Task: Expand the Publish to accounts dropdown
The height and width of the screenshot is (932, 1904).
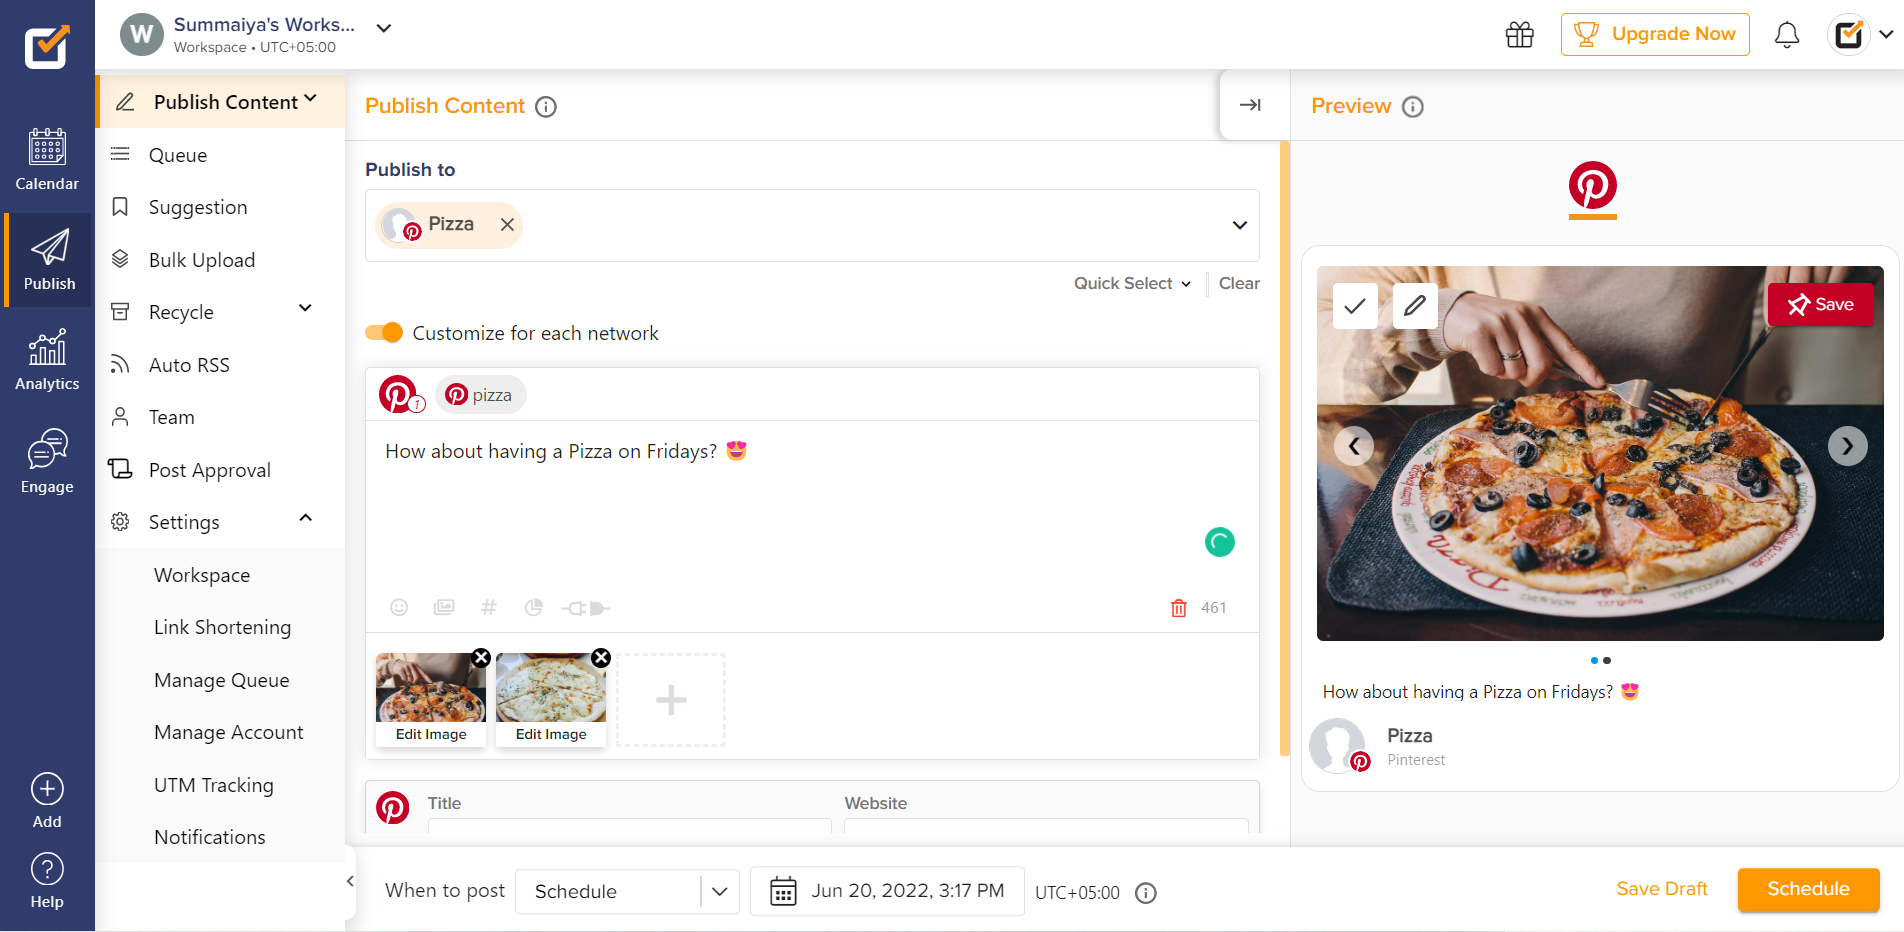Action: point(1239,225)
